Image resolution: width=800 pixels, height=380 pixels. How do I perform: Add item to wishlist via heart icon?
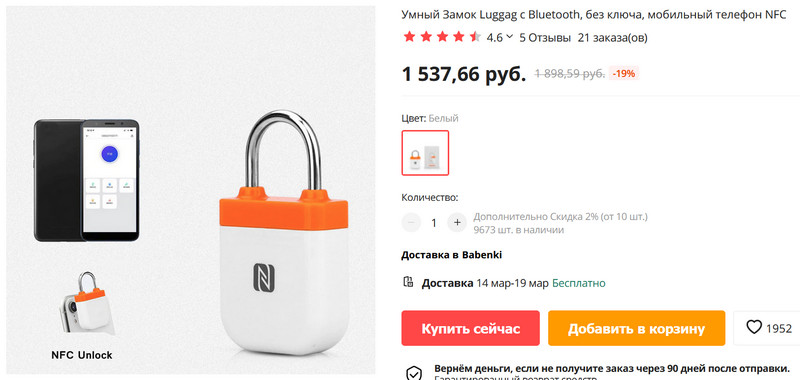pos(754,327)
